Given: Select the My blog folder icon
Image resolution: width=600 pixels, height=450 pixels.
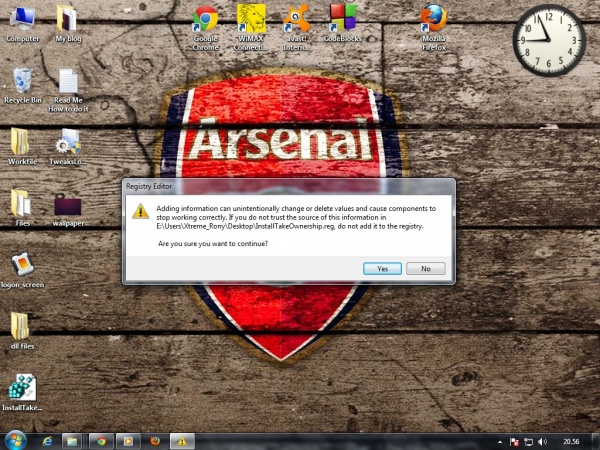Looking at the screenshot, I should click(x=68, y=24).
